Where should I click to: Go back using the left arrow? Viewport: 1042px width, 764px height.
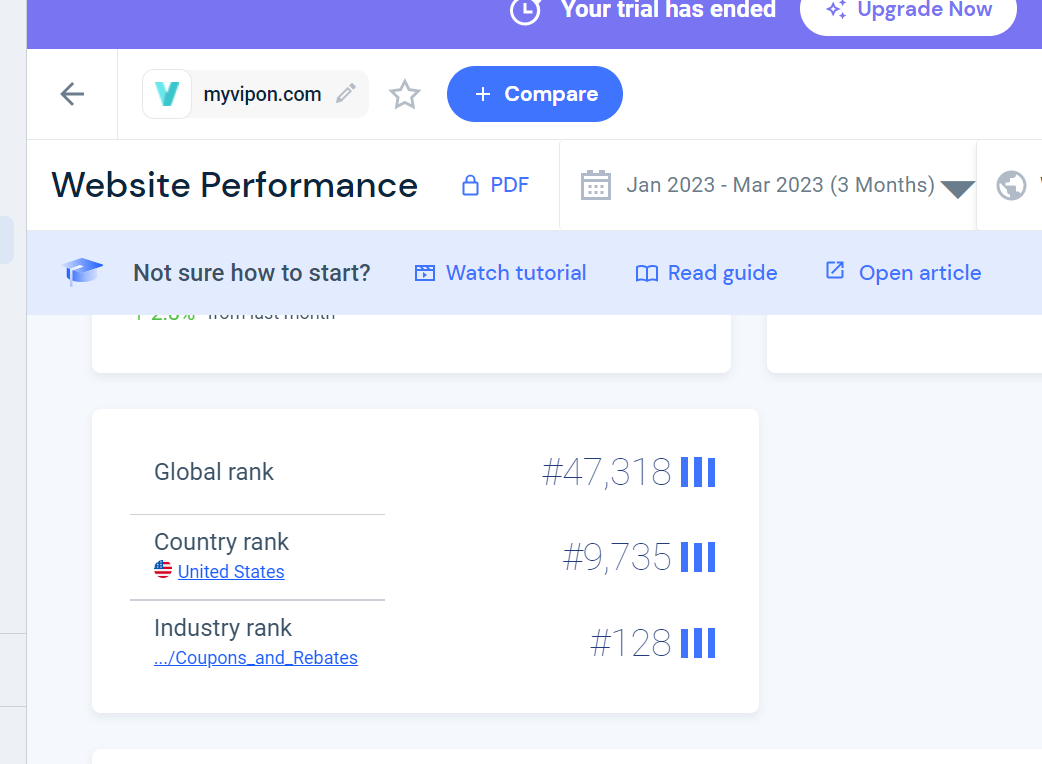(x=72, y=94)
